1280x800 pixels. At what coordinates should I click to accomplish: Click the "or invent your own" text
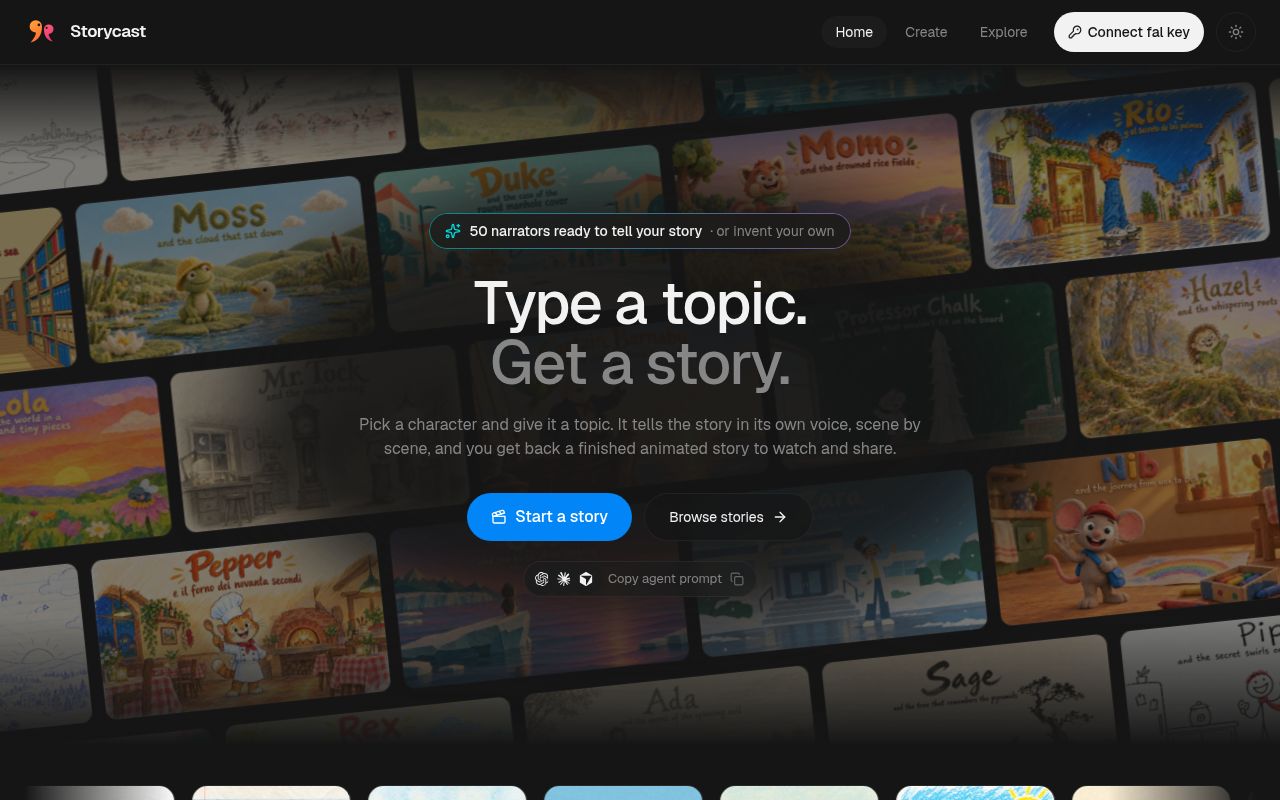coord(775,231)
